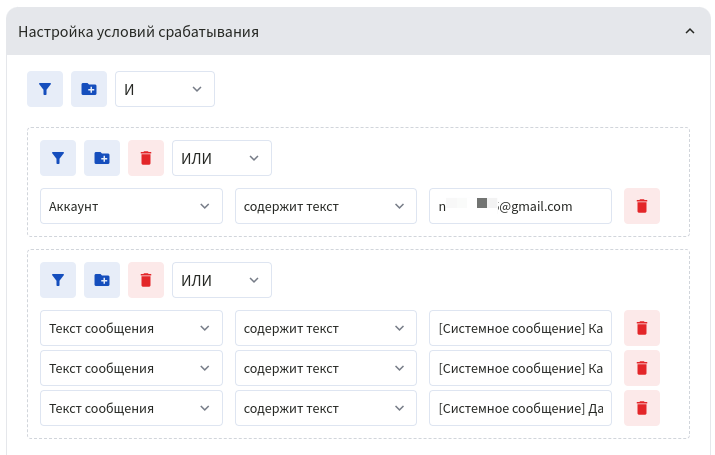Open the second Текст сообщения field dropdown
The image size is (715, 455).
(x=131, y=368)
